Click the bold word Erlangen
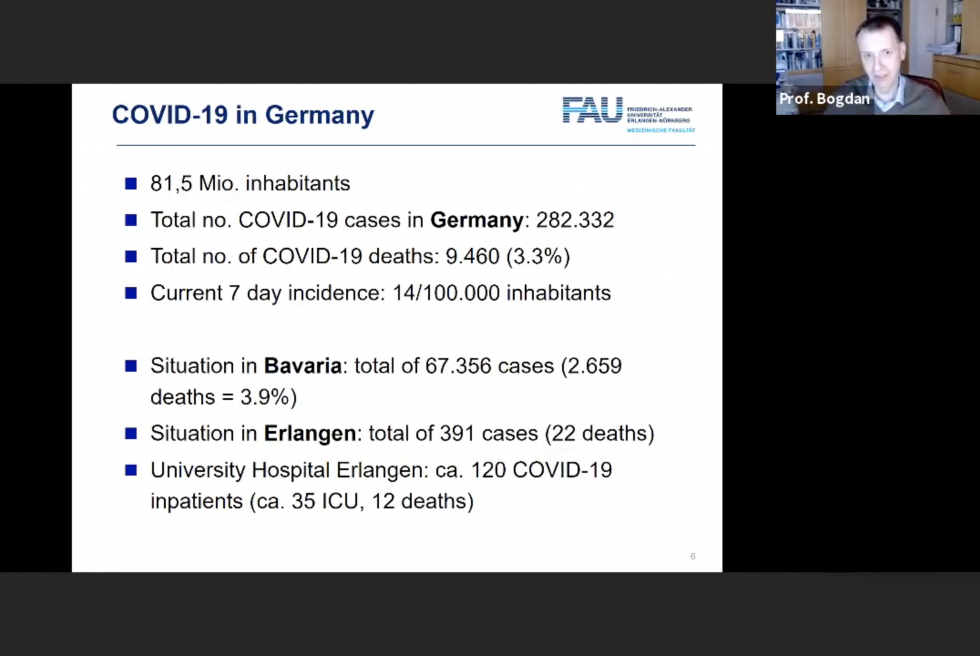 pyautogui.click(x=309, y=433)
